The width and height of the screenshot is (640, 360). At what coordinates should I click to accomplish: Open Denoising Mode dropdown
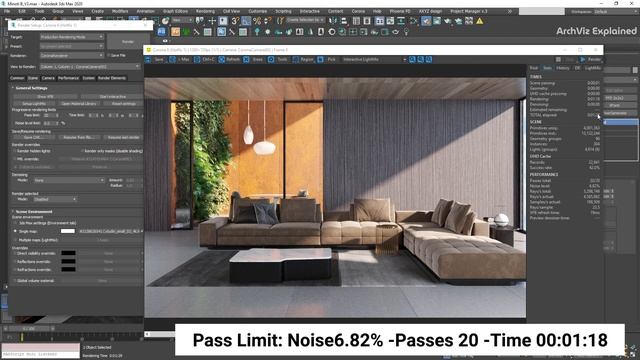pyautogui.click(x=69, y=180)
